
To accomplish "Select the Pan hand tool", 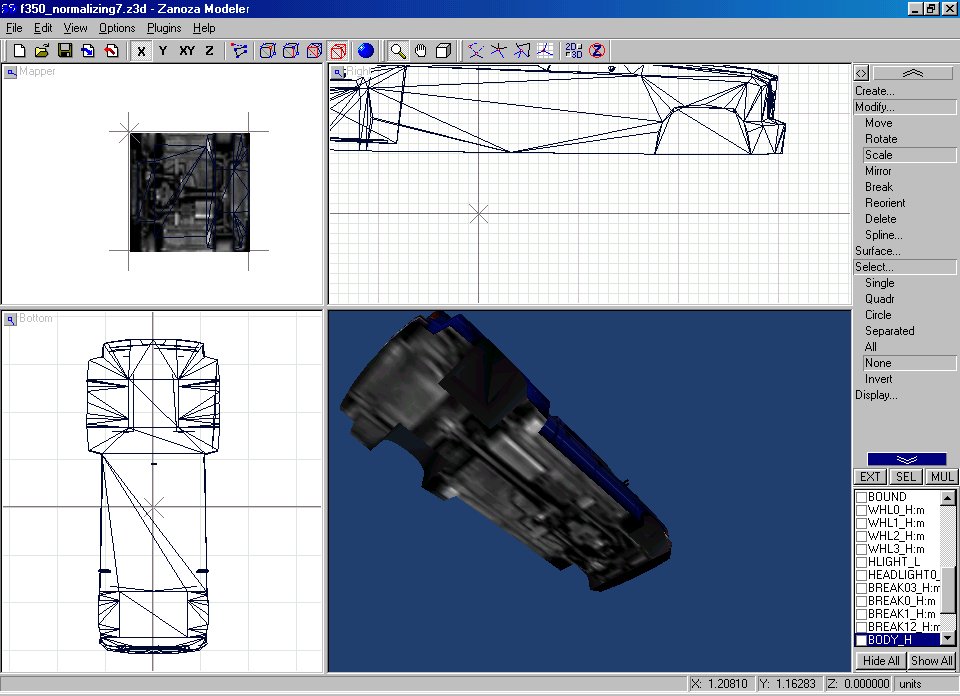I will pos(421,50).
